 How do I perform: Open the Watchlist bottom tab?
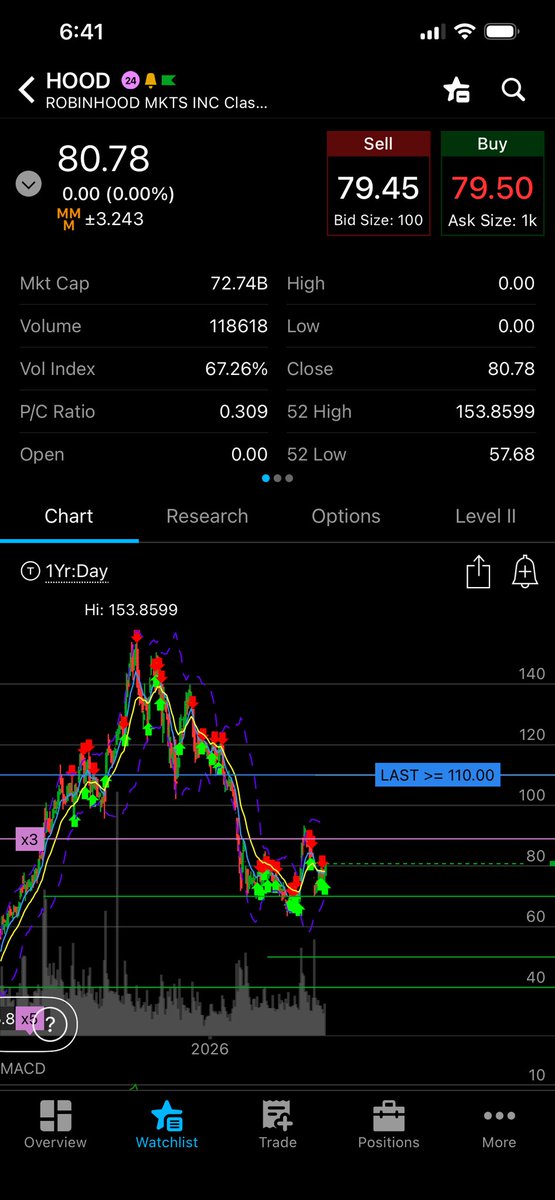pos(167,1125)
